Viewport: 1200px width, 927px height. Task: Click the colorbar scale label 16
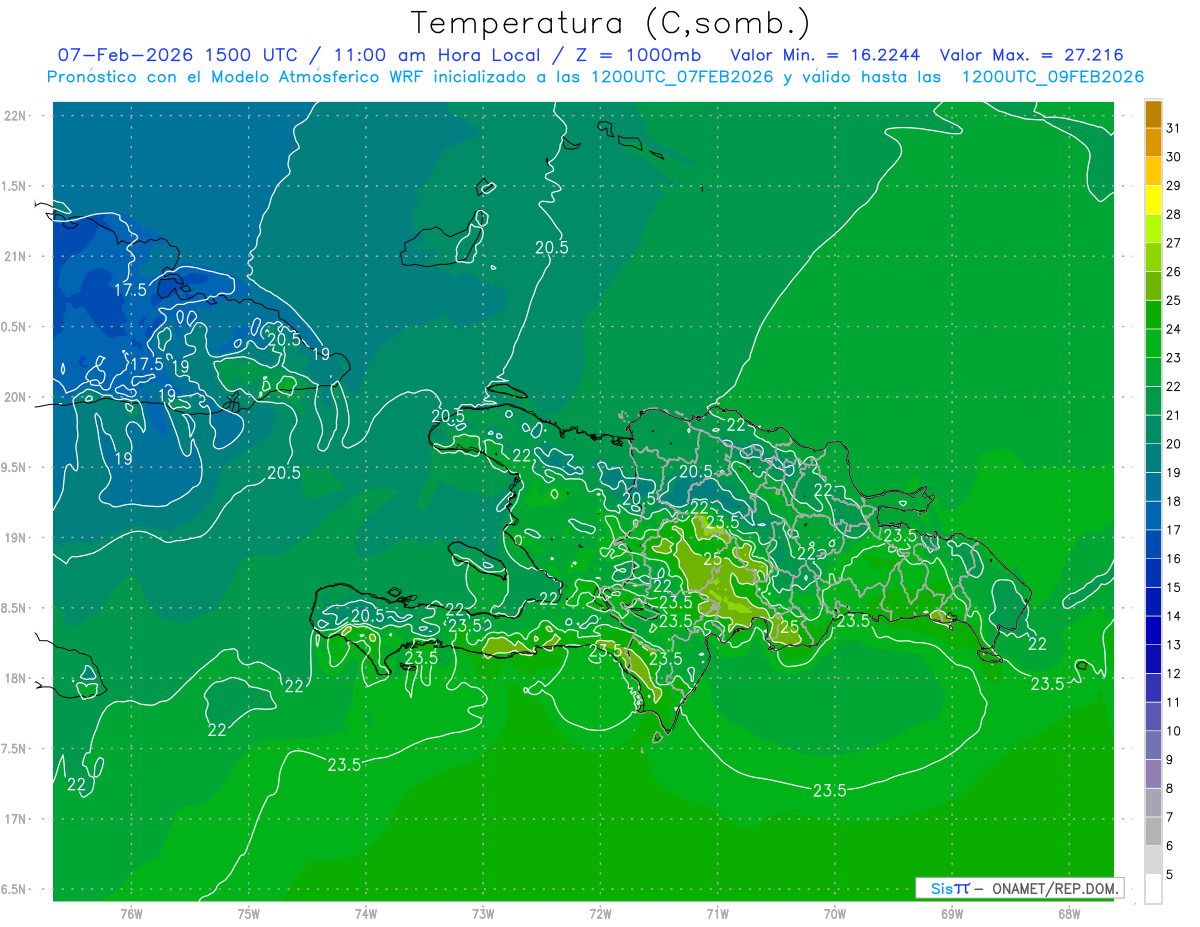click(1174, 559)
